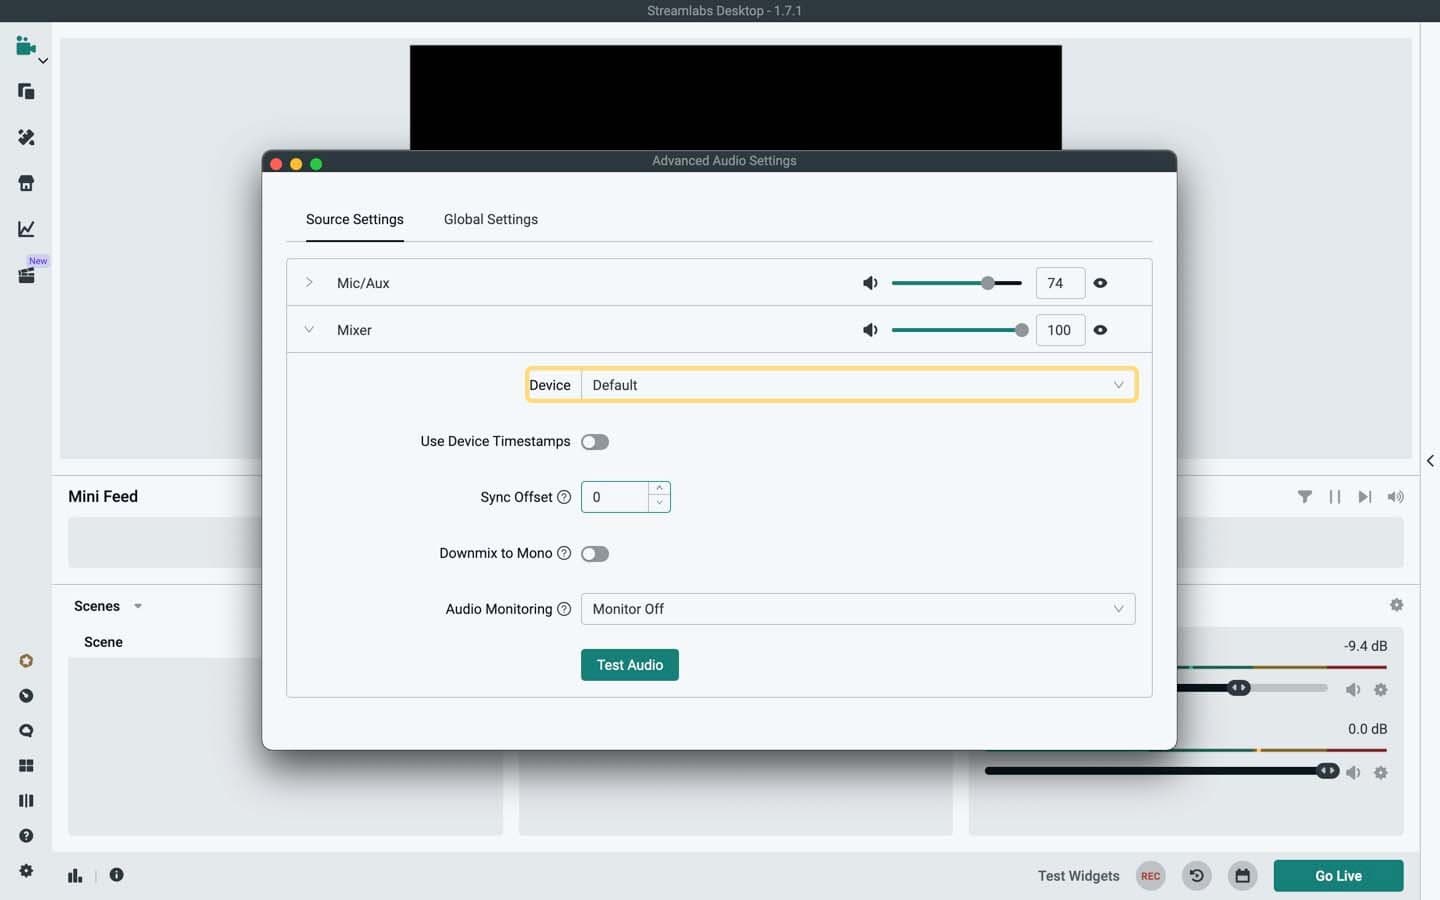Open performance metrics at bottom left
This screenshot has width=1440, height=900.
click(x=75, y=875)
